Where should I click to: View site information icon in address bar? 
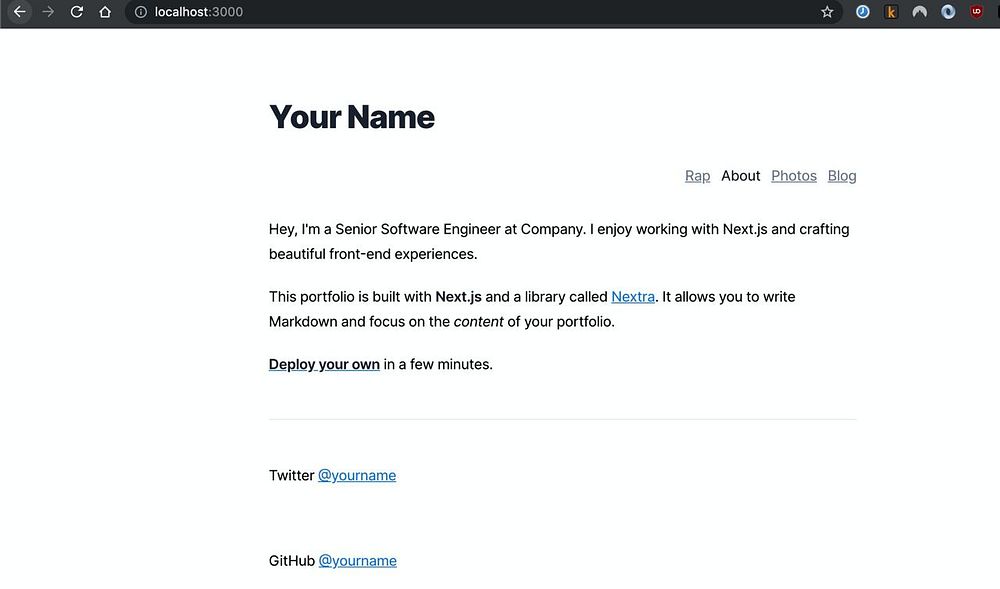141,12
